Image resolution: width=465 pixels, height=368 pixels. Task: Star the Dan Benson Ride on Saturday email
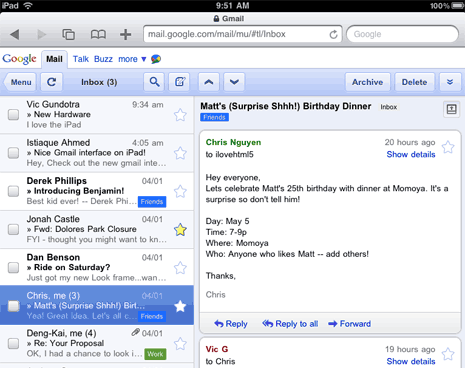click(180, 268)
